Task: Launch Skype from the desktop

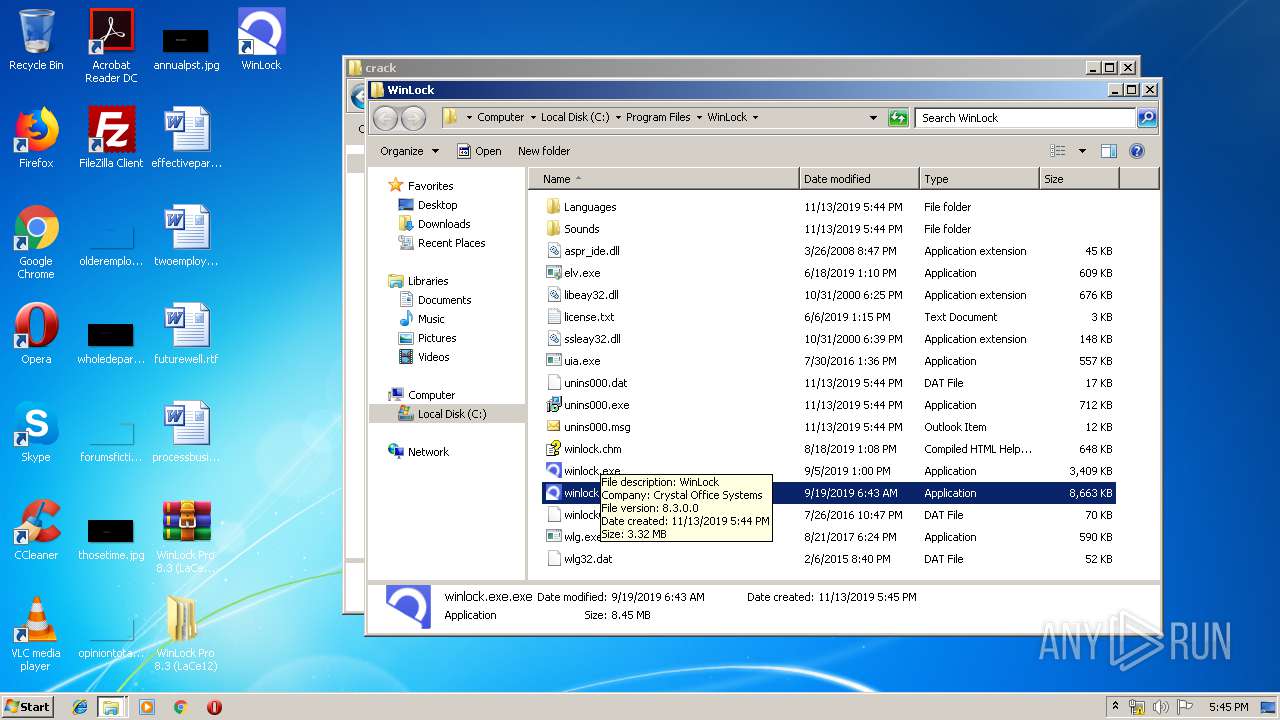Action: [x=36, y=432]
